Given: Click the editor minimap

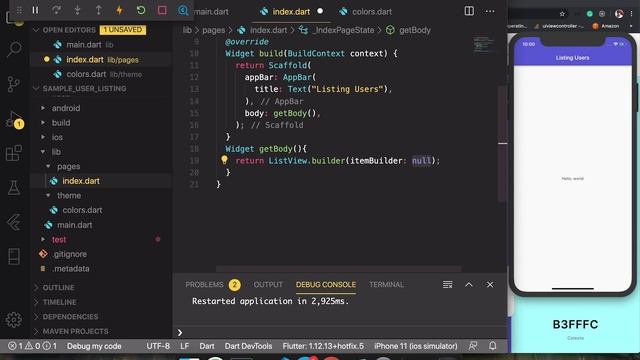Looking at the screenshot, I should tap(483, 44).
